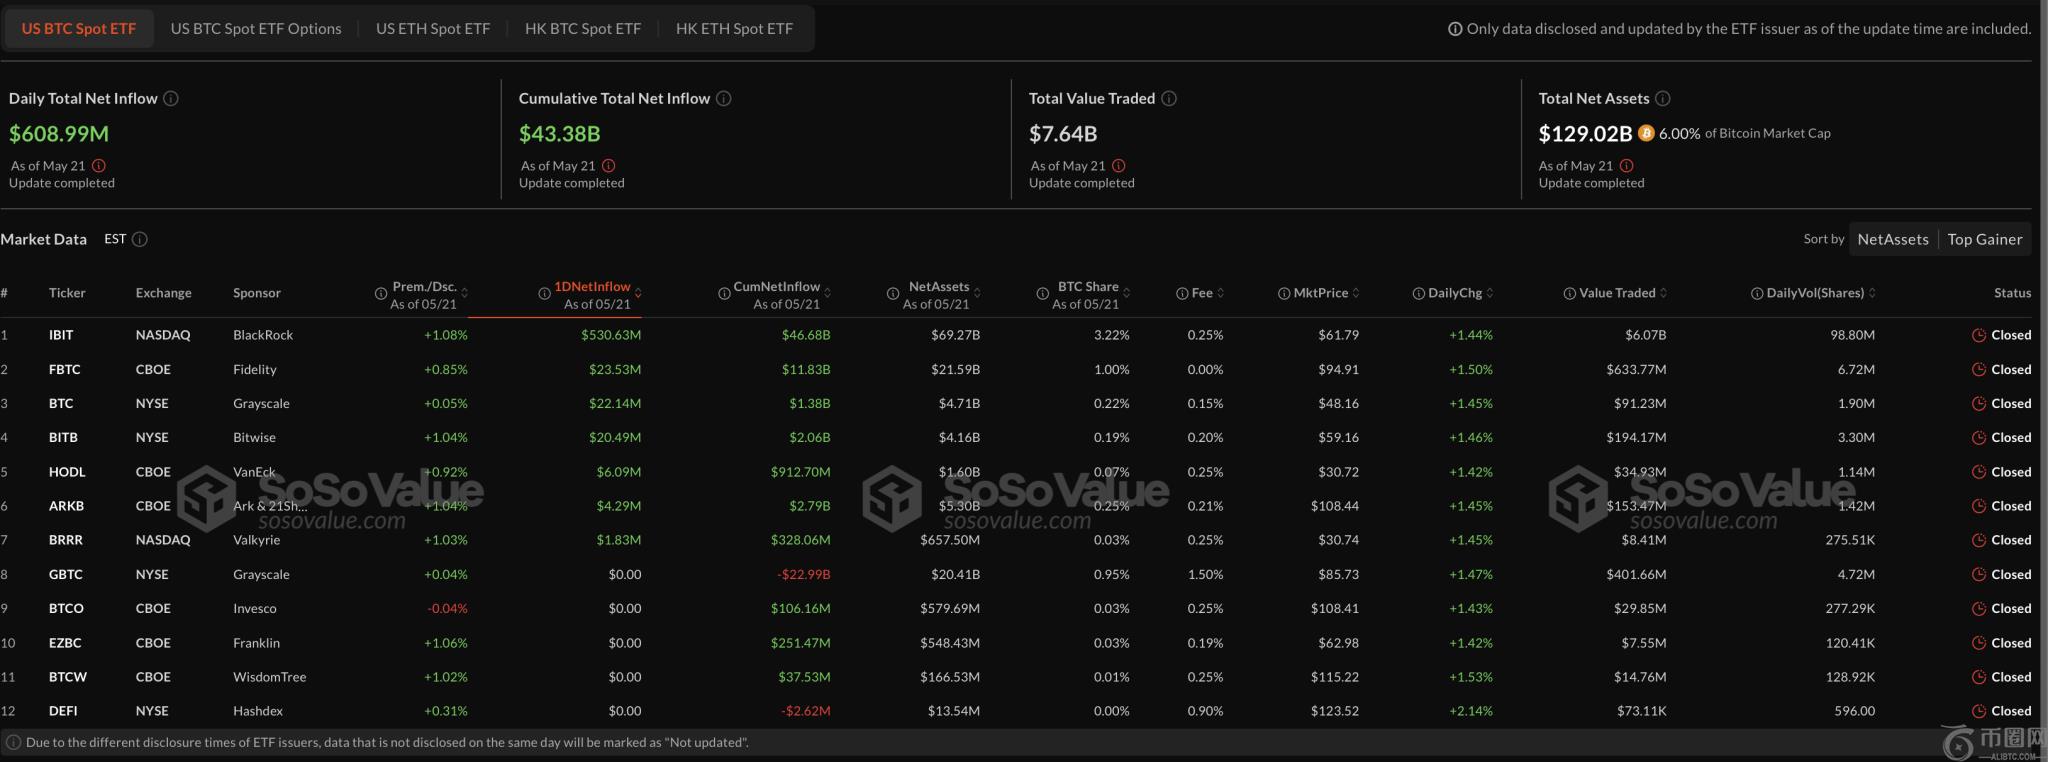Open the US ETH Spot ETF tab
This screenshot has height=762, width=2048.
click(x=433, y=28)
